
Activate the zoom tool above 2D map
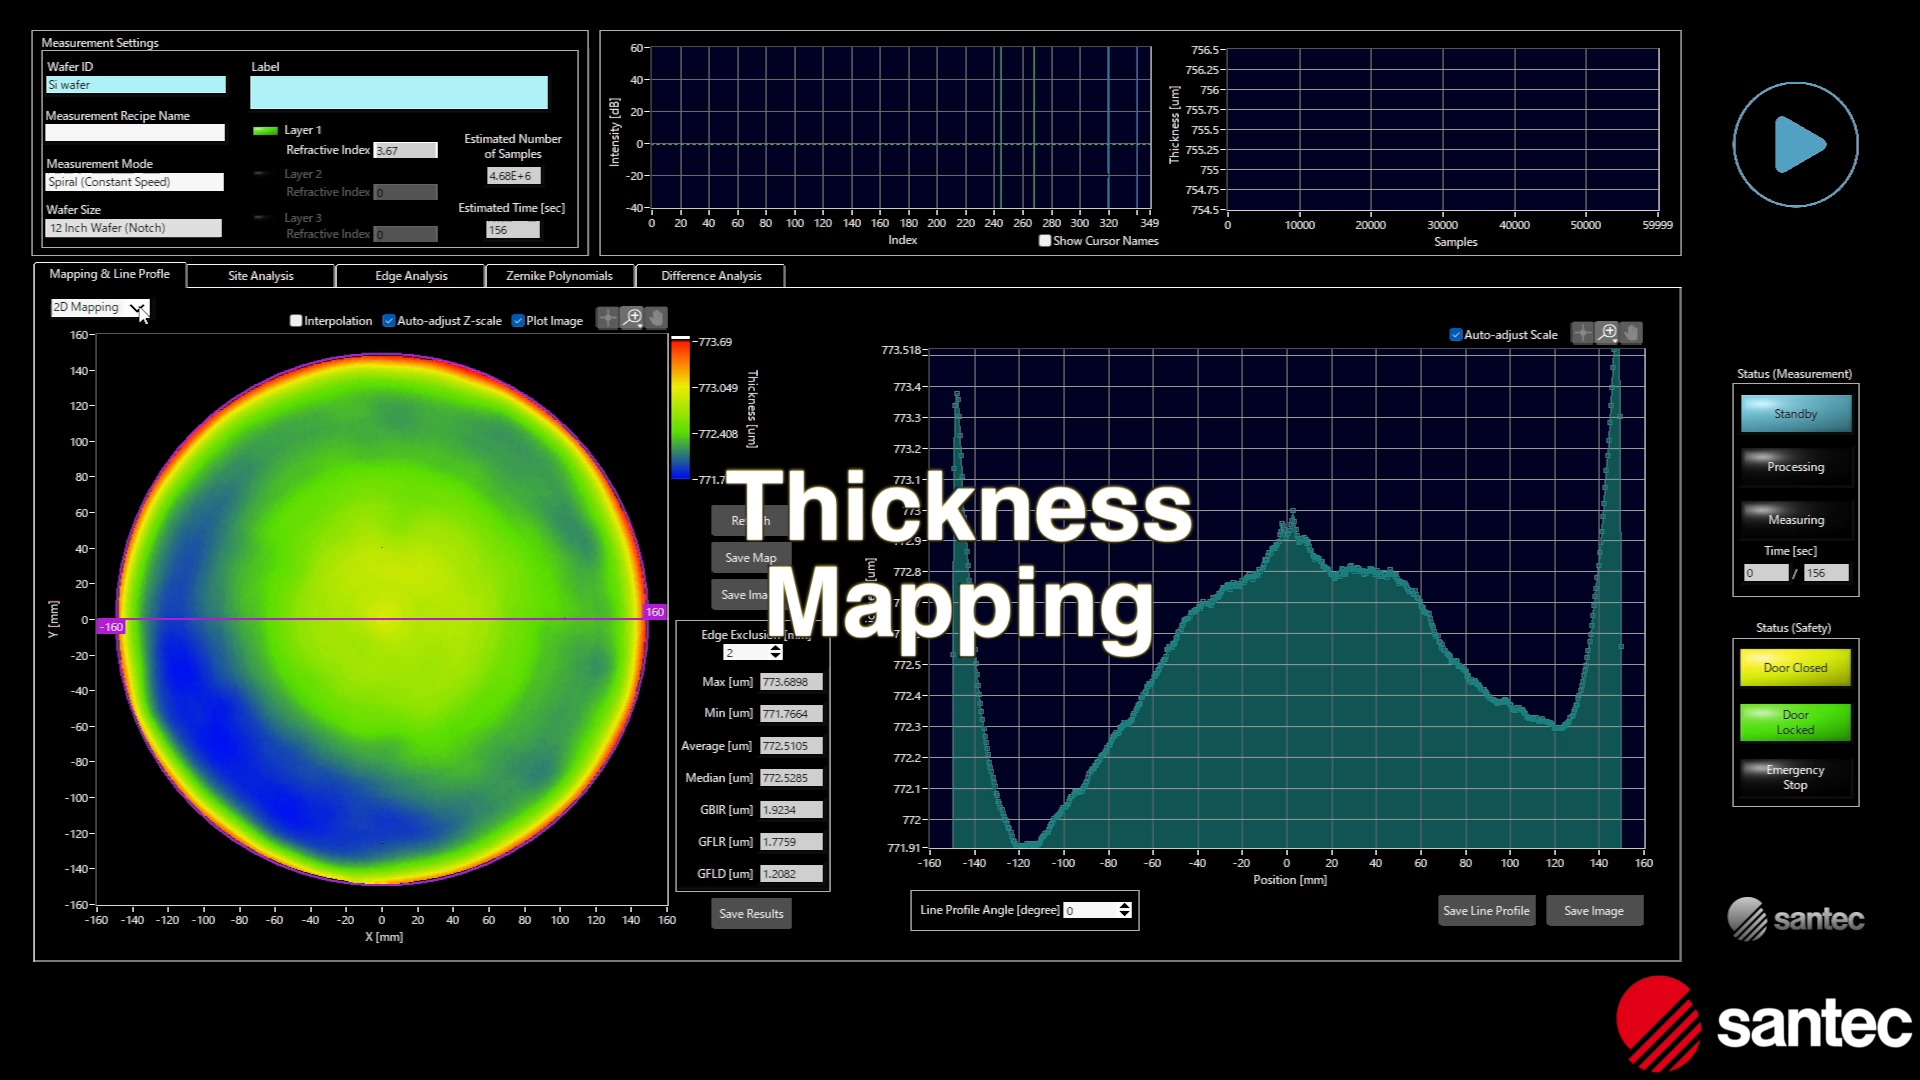[x=632, y=318]
